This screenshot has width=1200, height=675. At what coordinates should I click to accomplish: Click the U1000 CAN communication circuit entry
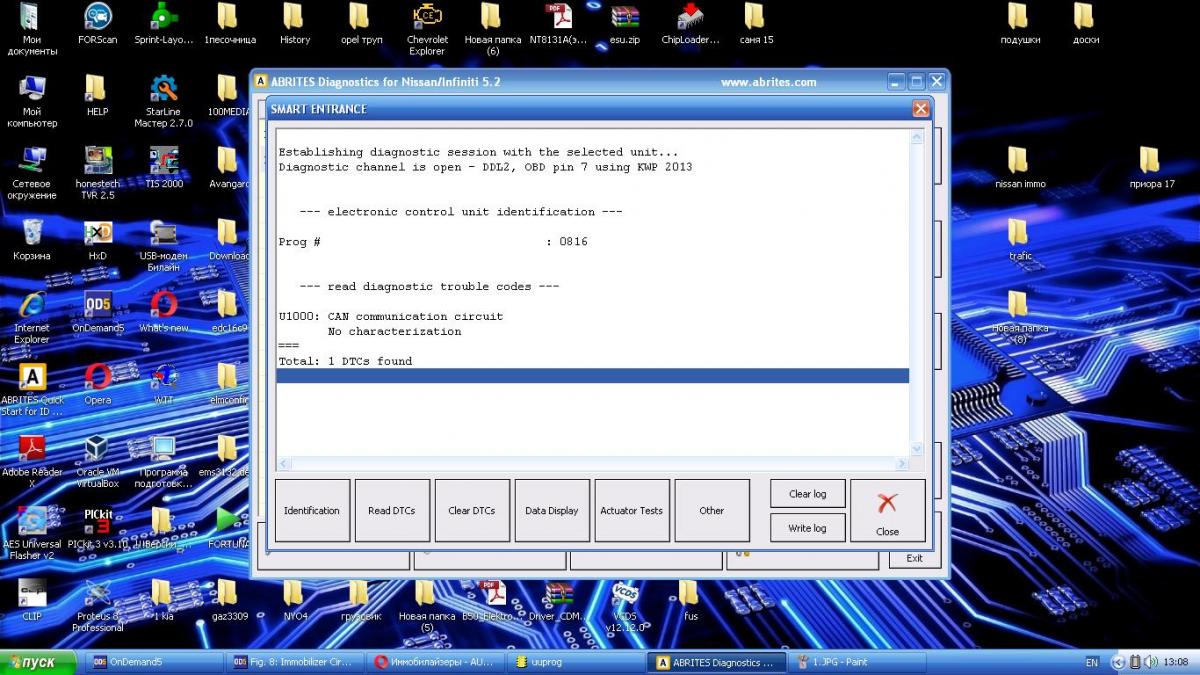point(391,316)
